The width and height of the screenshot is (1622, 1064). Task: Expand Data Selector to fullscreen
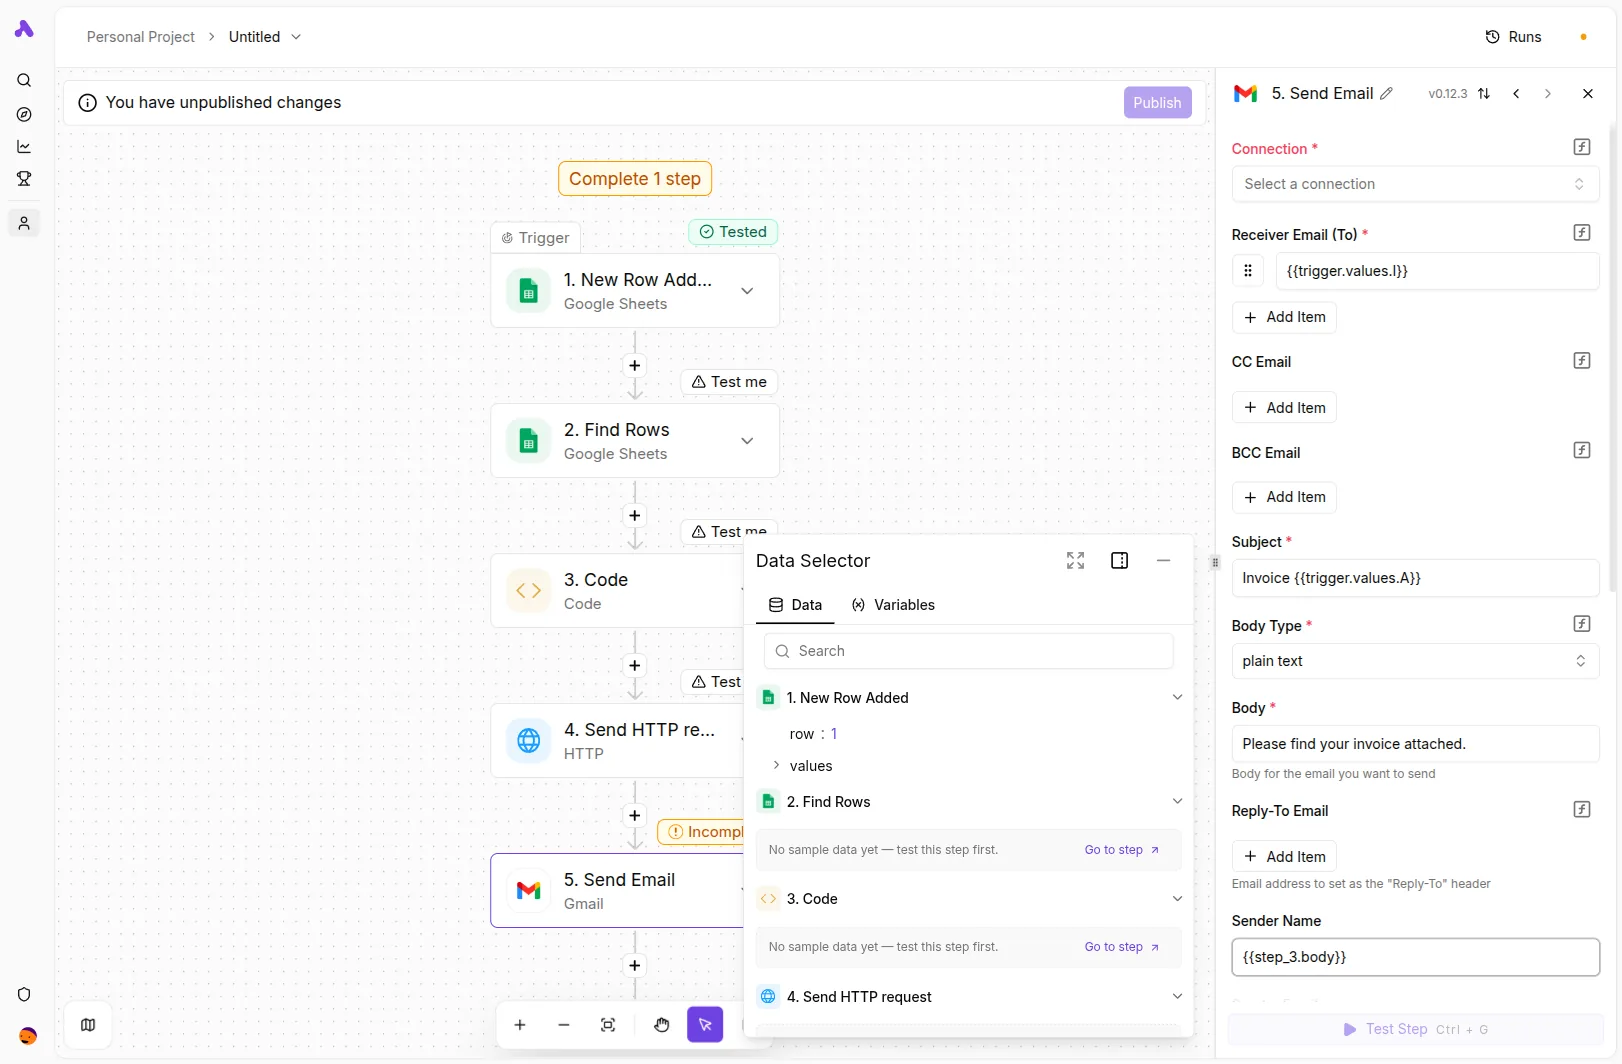coord(1075,561)
